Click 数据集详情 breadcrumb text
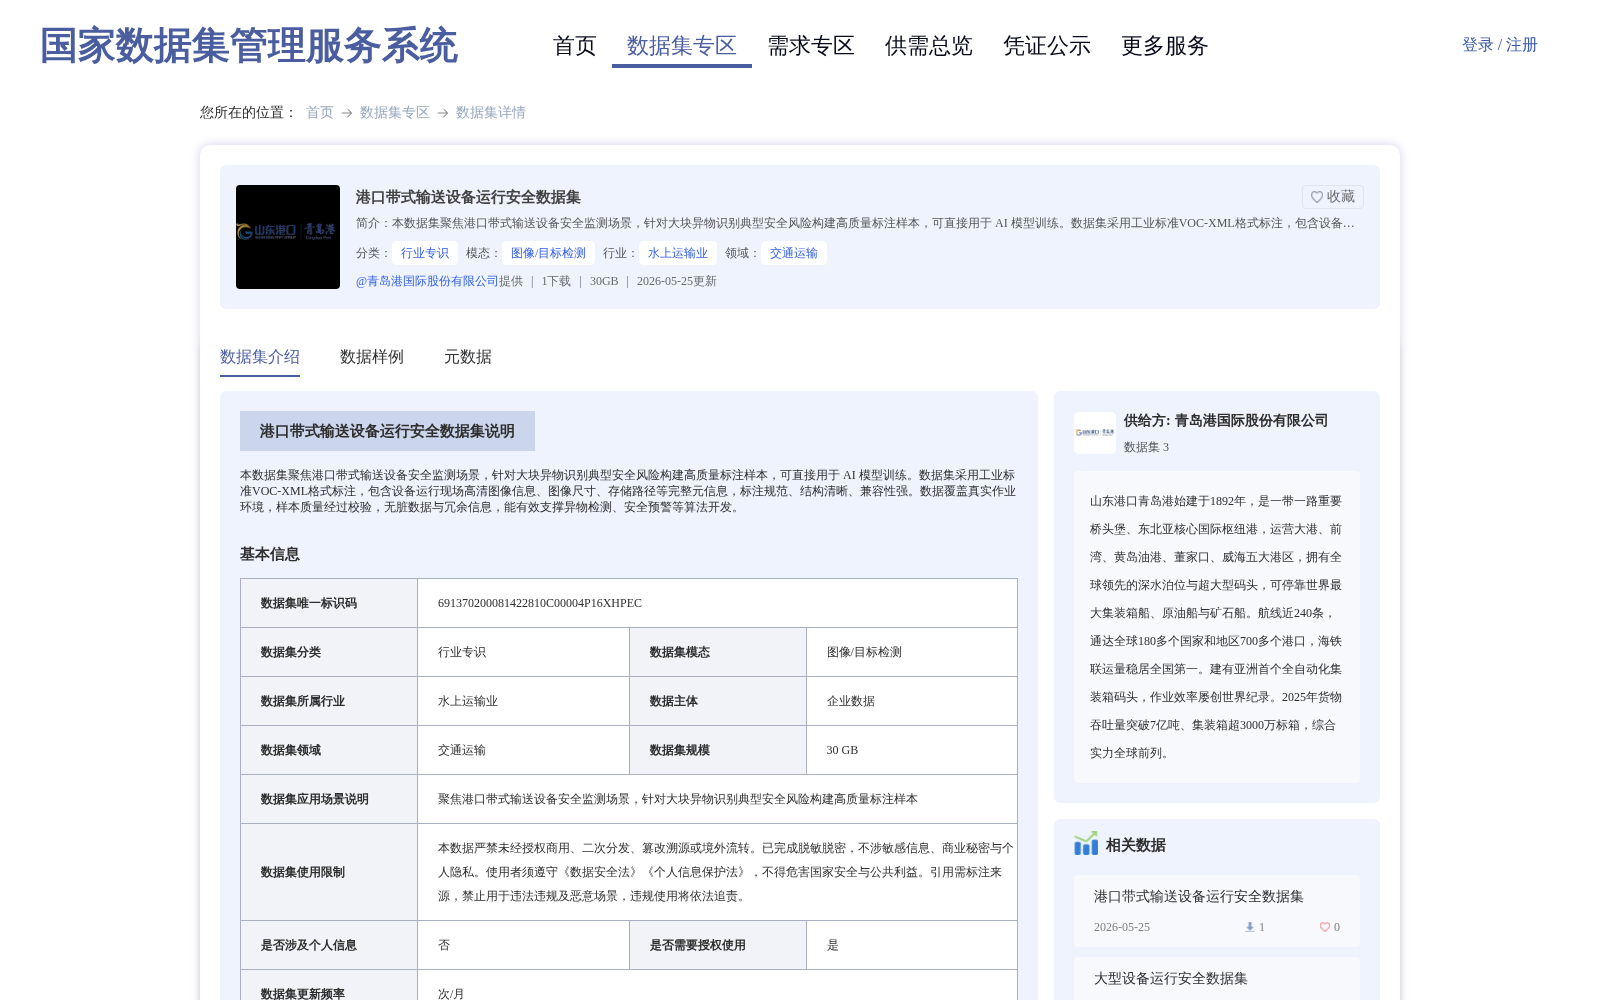Image resolution: width=1600 pixels, height=1000 pixels. (x=491, y=112)
